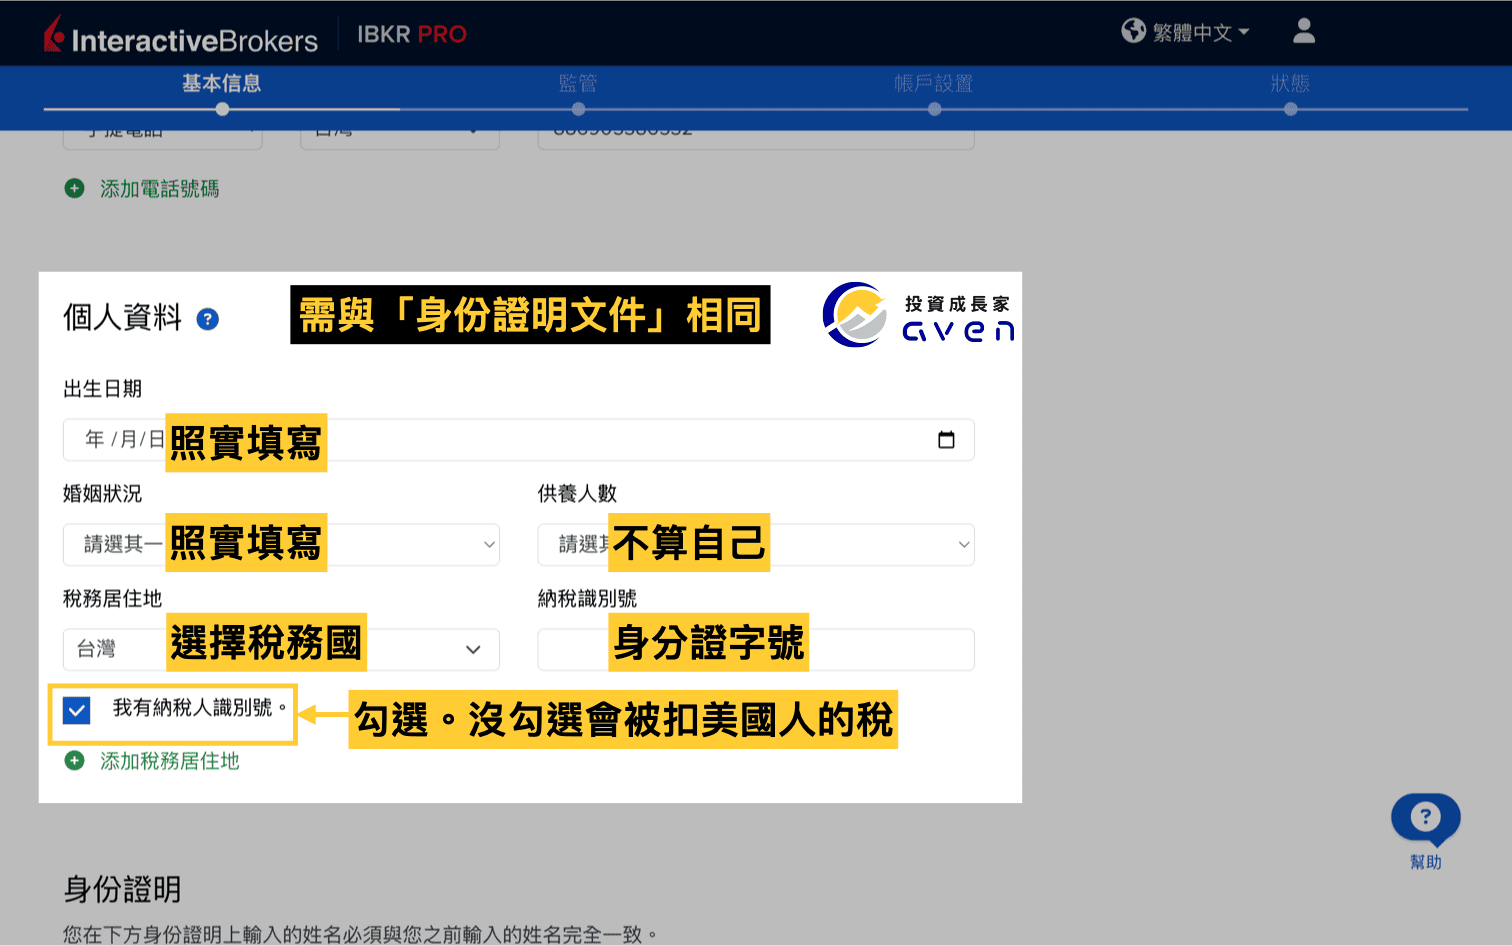Click the help icon beside 個人資料
This screenshot has height=946, width=1512.
coord(207,319)
